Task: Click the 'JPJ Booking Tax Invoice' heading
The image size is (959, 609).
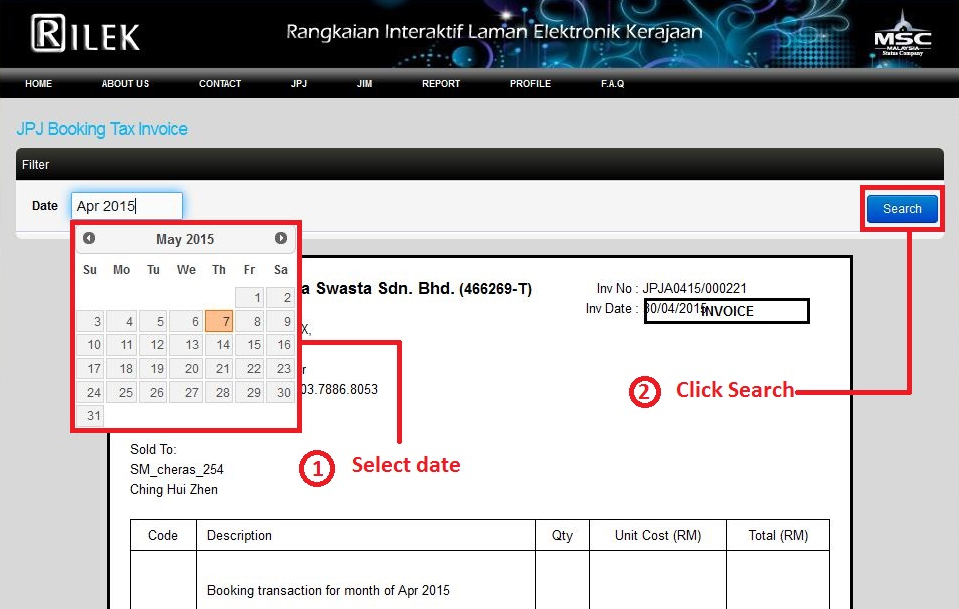Action: [102, 129]
